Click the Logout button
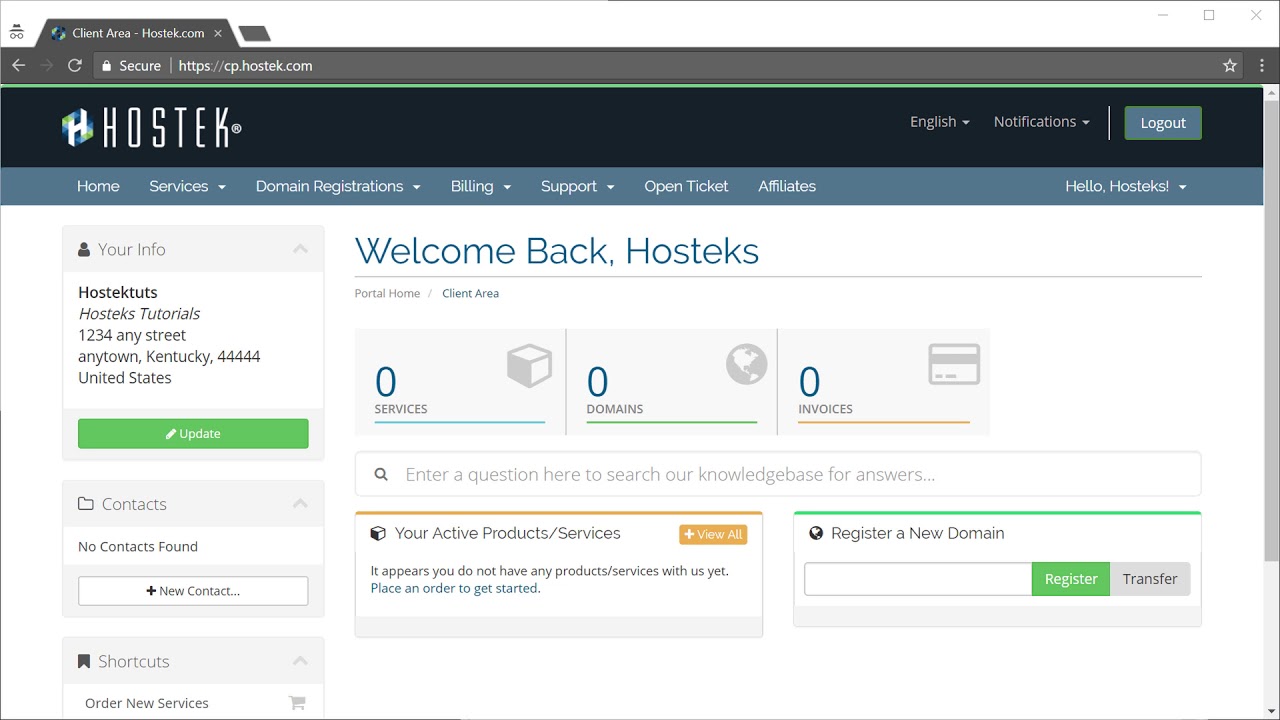 click(x=1163, y=123)
